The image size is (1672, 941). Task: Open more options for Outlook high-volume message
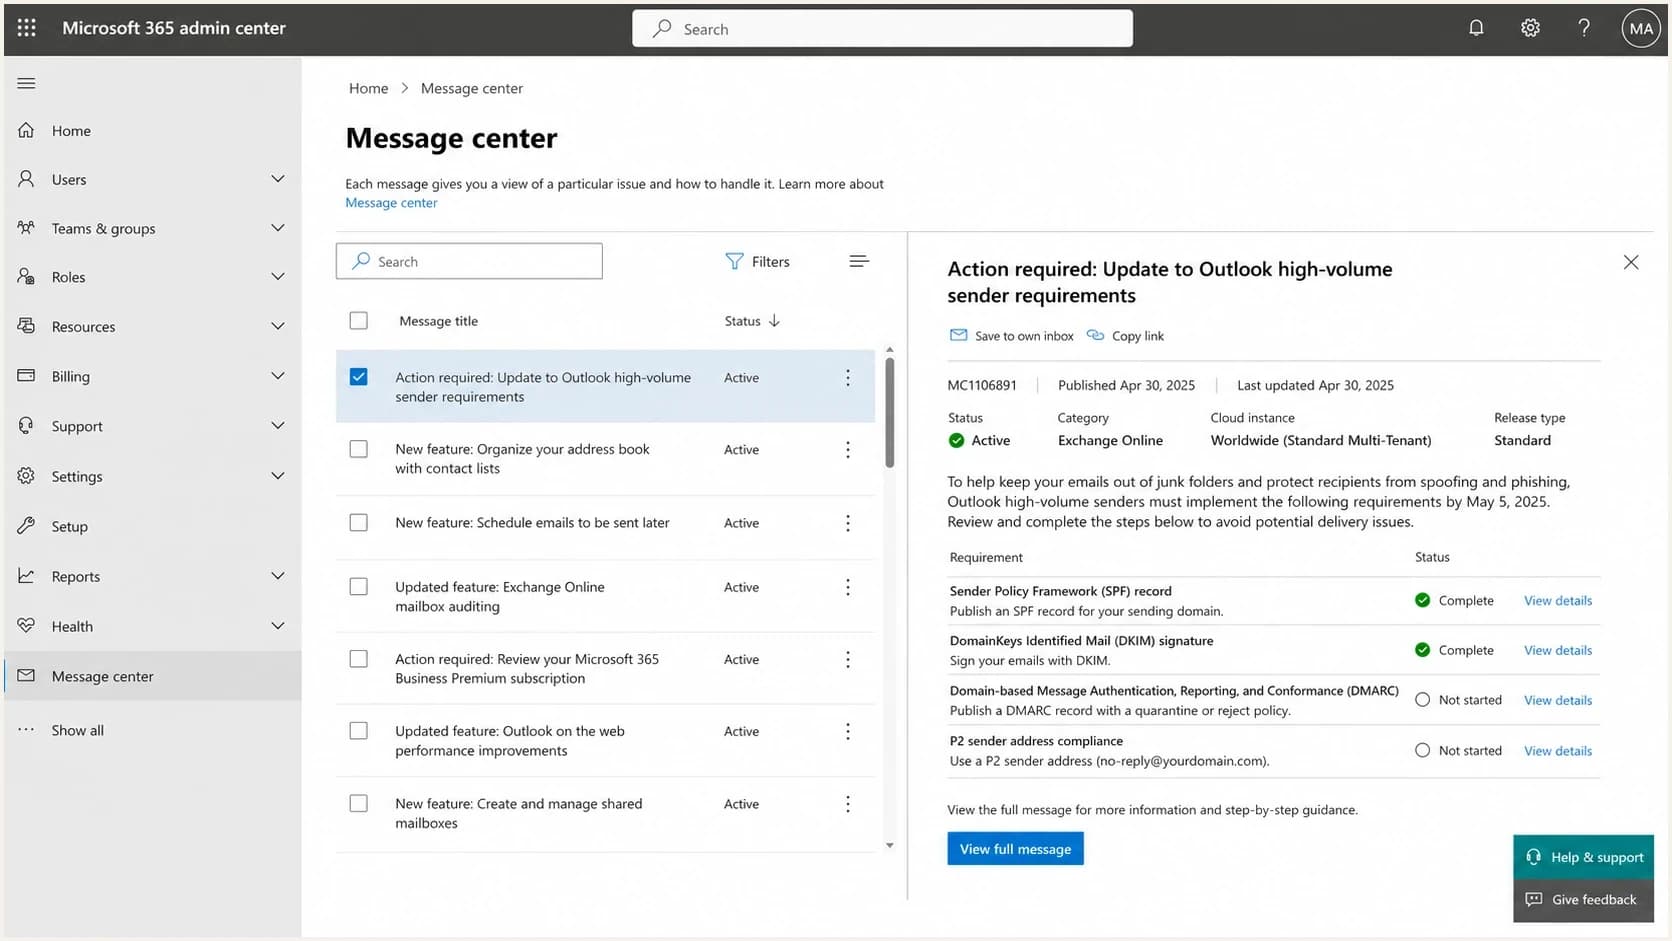[848, 378]
